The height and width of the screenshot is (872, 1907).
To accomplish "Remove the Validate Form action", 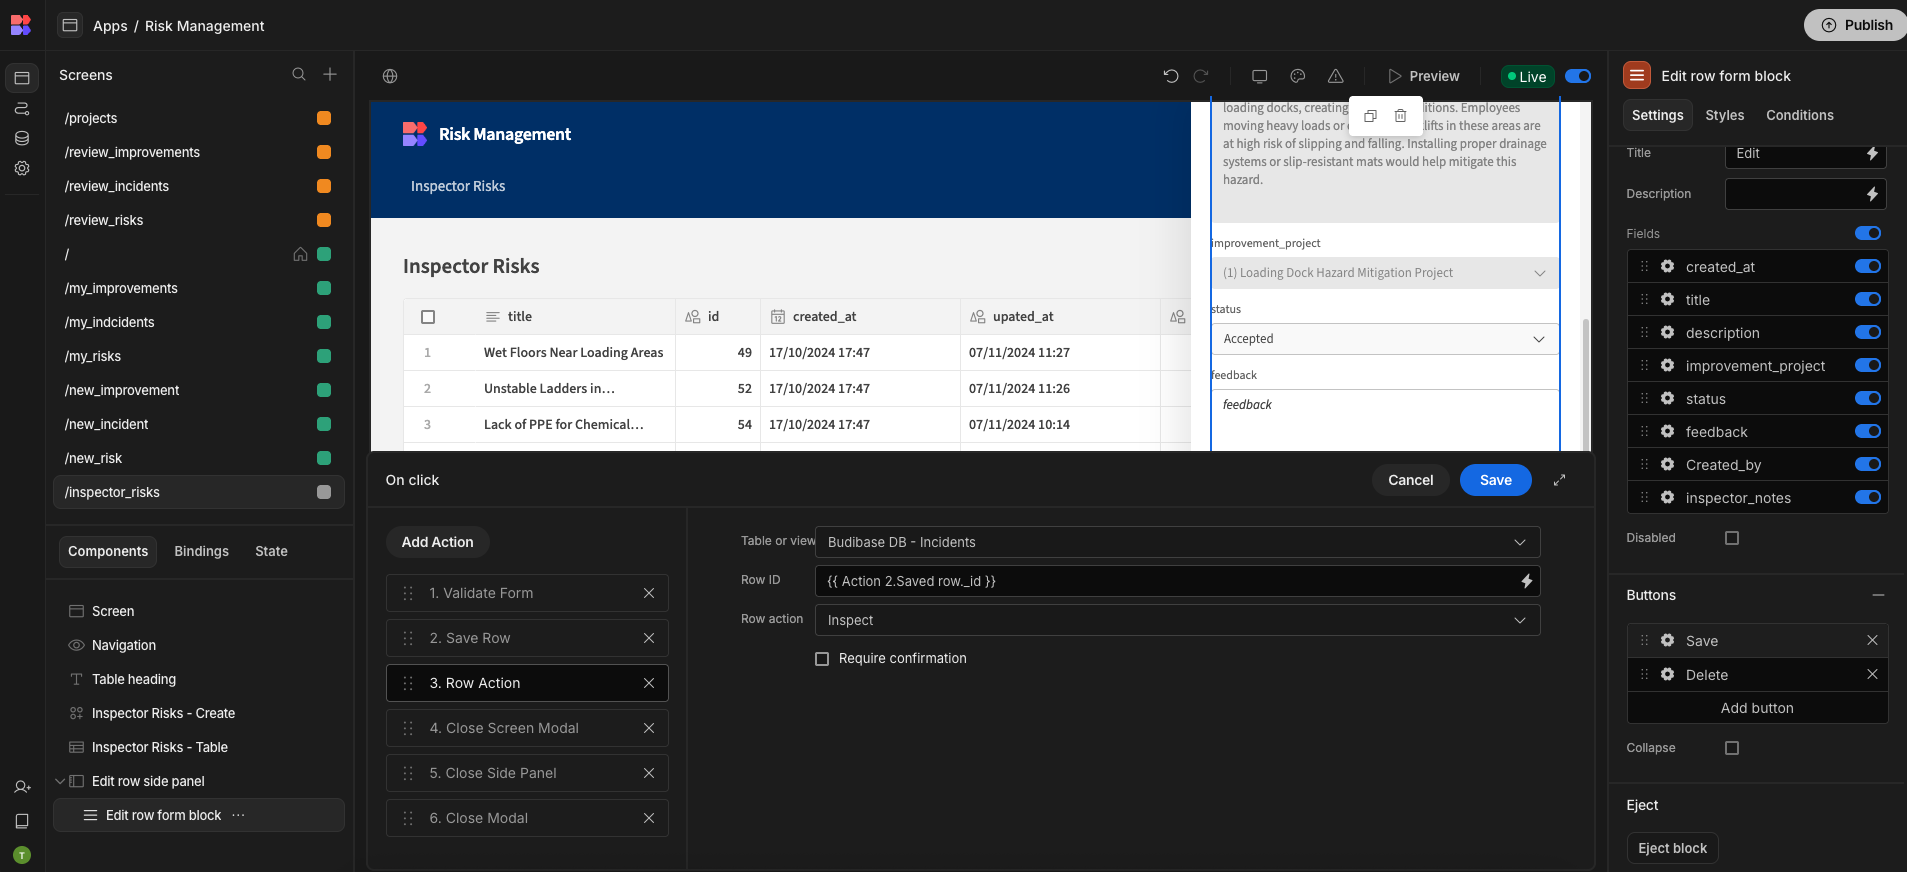I will tap(649, 593).
